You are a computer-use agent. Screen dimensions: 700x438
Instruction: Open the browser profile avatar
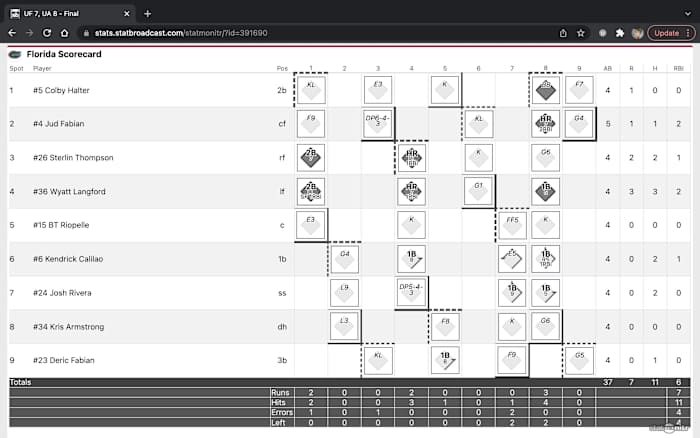coord(638,33)
